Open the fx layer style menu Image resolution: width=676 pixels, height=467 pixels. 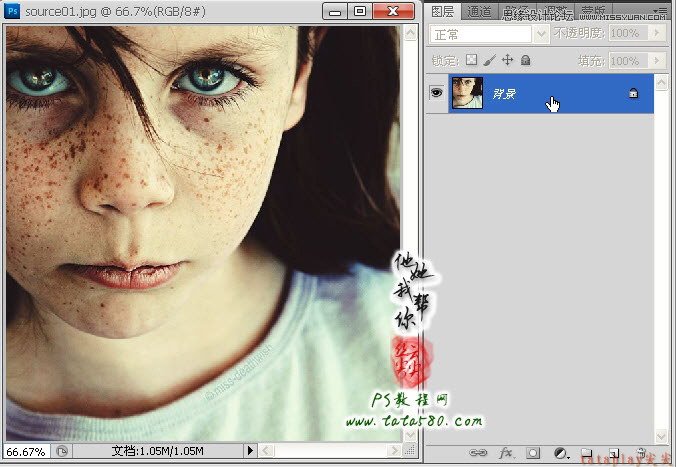[506, 452]
